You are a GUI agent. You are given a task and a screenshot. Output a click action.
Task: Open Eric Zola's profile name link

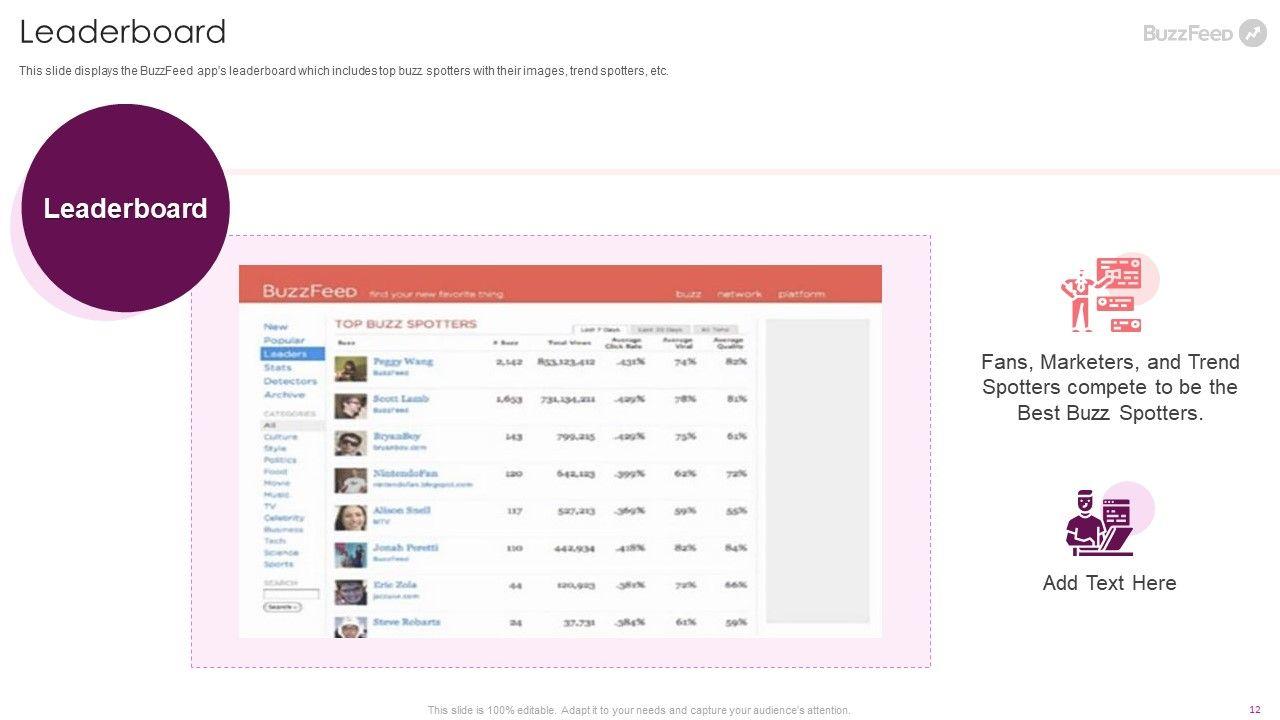click(x=395, y=584)
